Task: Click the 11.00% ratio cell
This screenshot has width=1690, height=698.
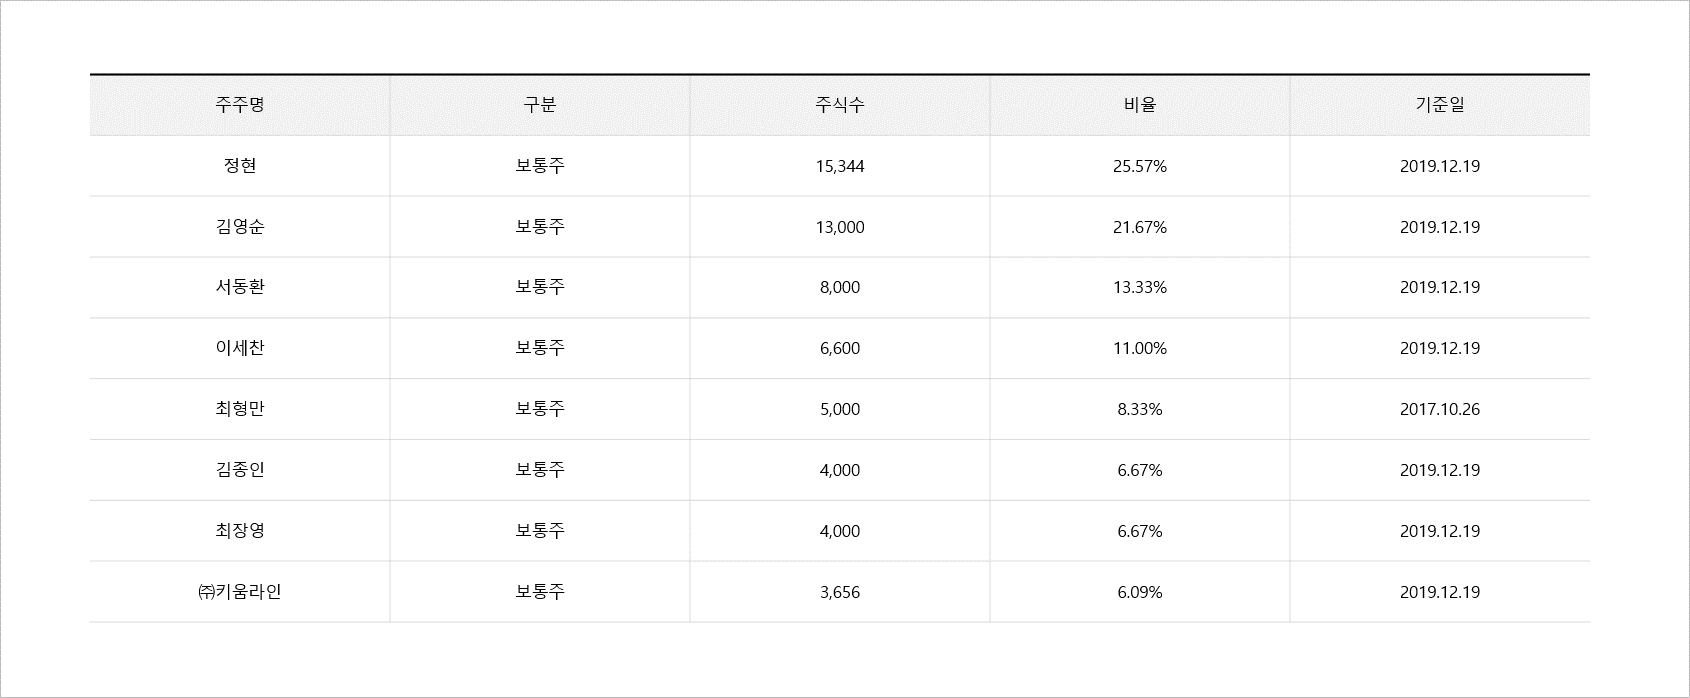Action: (1140, 348)
